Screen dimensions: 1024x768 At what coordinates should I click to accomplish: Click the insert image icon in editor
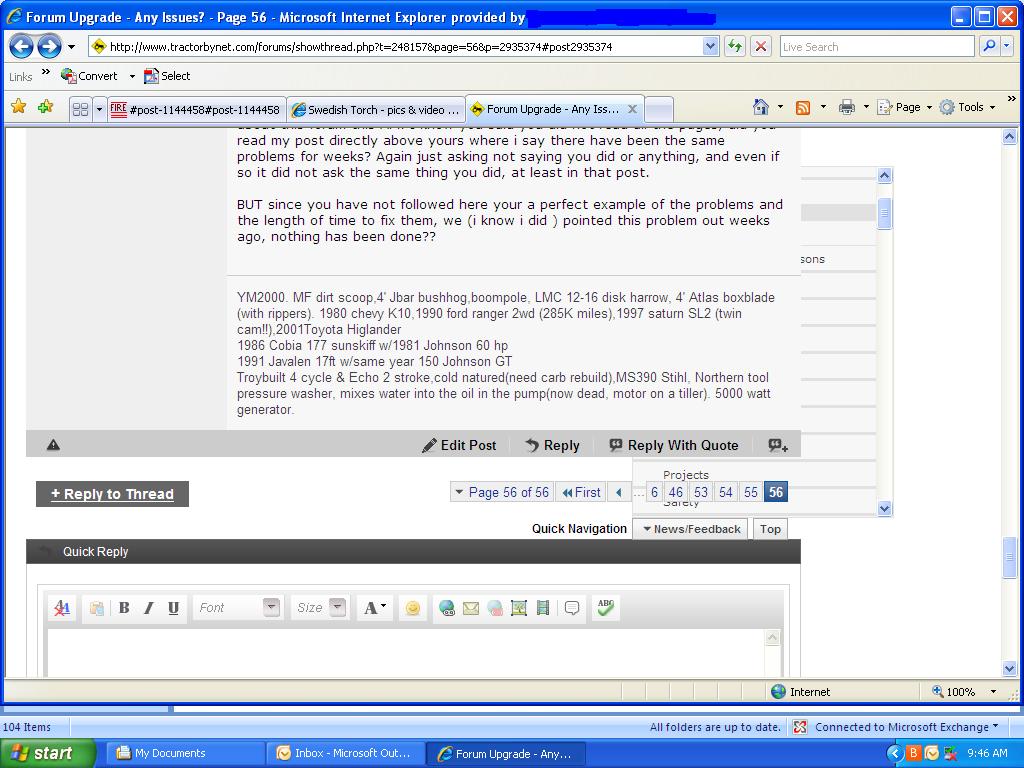coord(519,607)
